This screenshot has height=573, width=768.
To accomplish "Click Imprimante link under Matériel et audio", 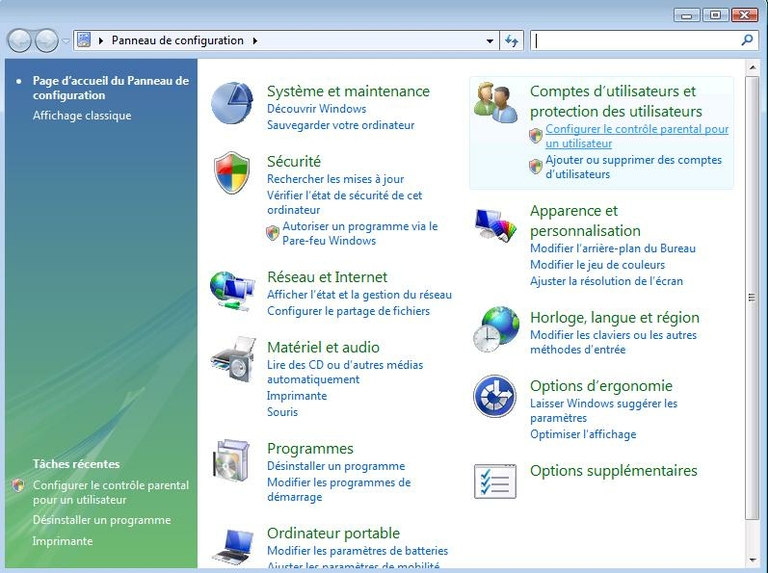I will click(297, 396).
